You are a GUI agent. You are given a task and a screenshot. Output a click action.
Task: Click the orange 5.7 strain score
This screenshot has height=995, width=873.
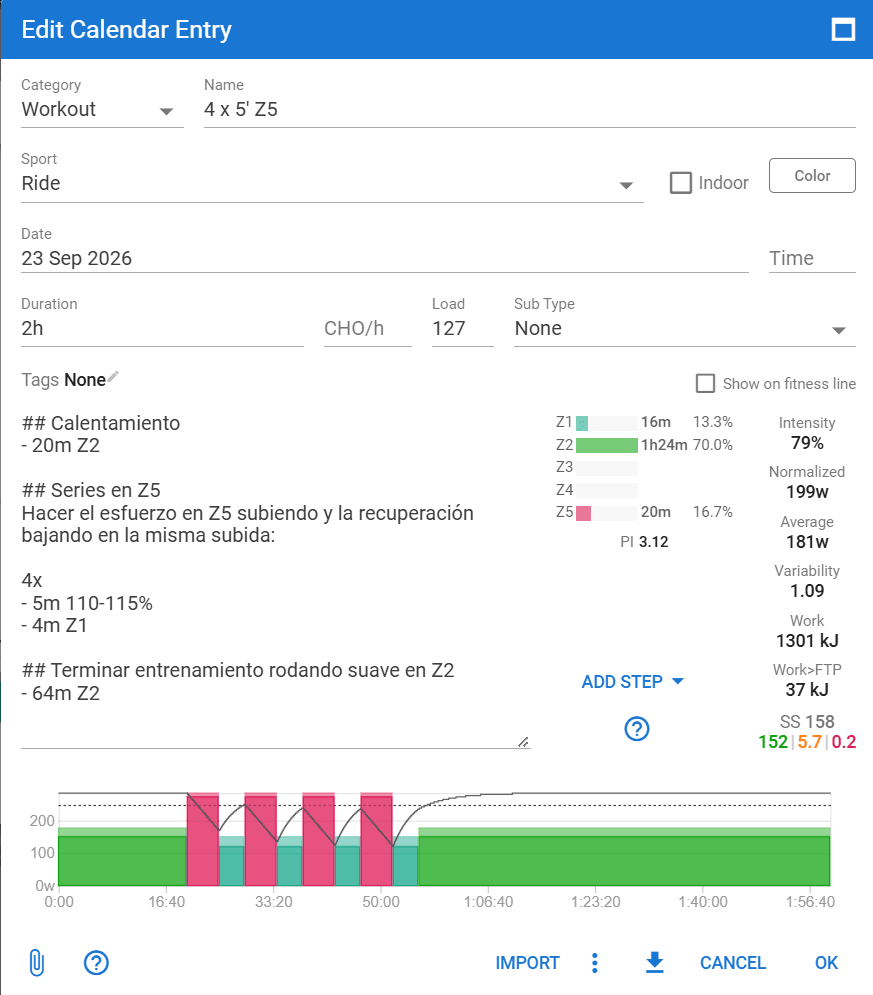(810, 742)
